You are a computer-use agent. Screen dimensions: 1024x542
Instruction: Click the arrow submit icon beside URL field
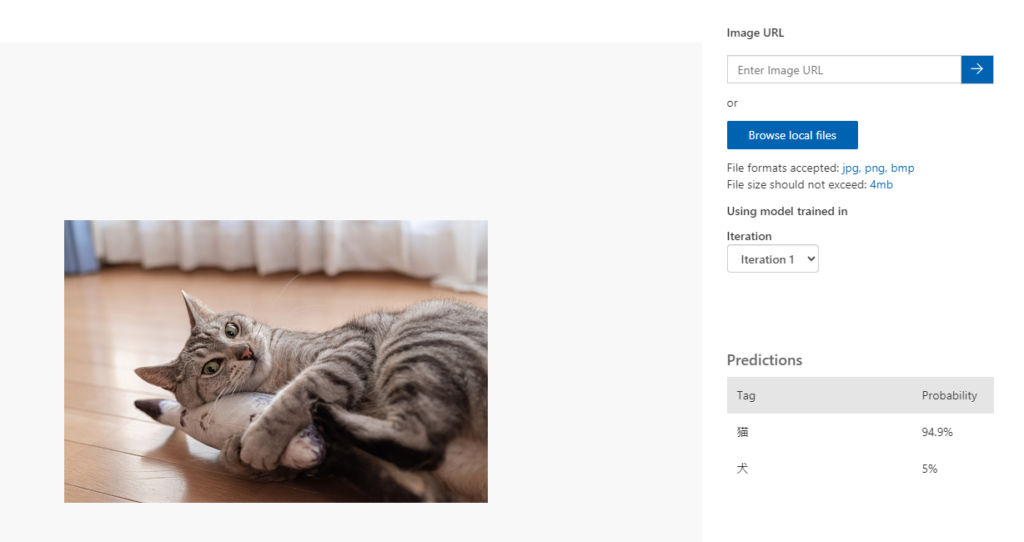[977, 69]
